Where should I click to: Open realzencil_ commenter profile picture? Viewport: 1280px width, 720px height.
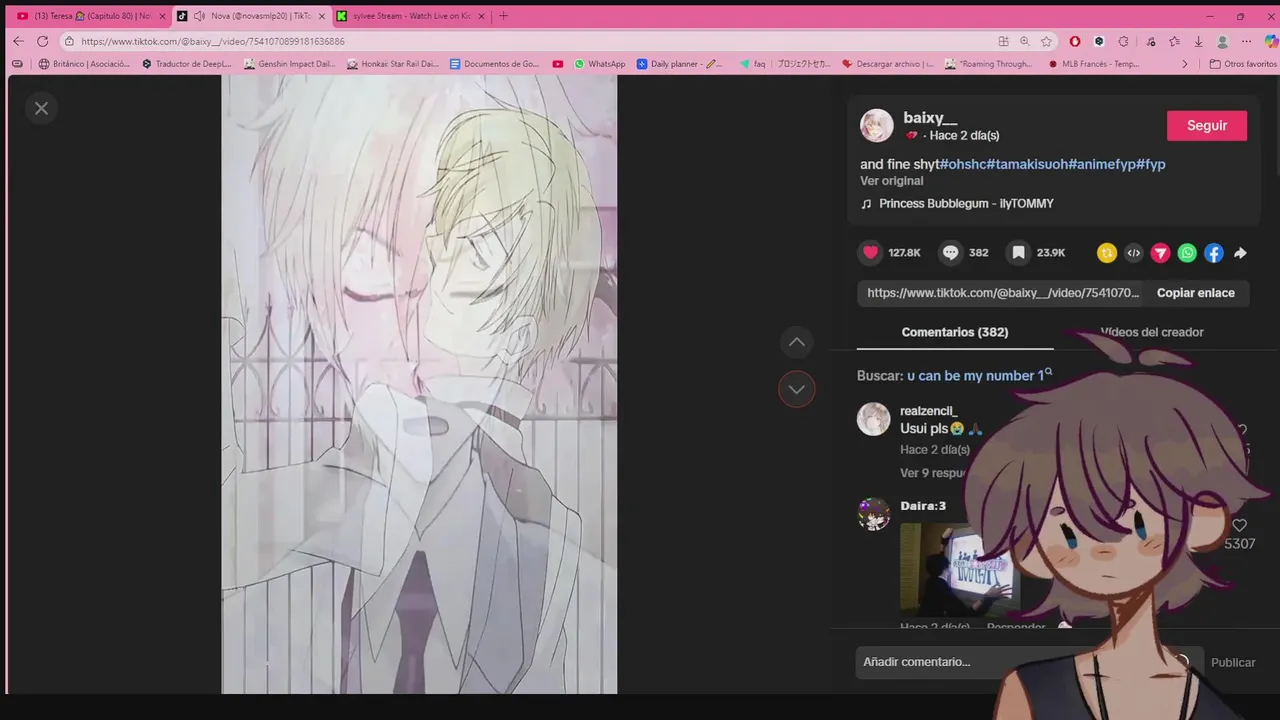coord(874,419)
